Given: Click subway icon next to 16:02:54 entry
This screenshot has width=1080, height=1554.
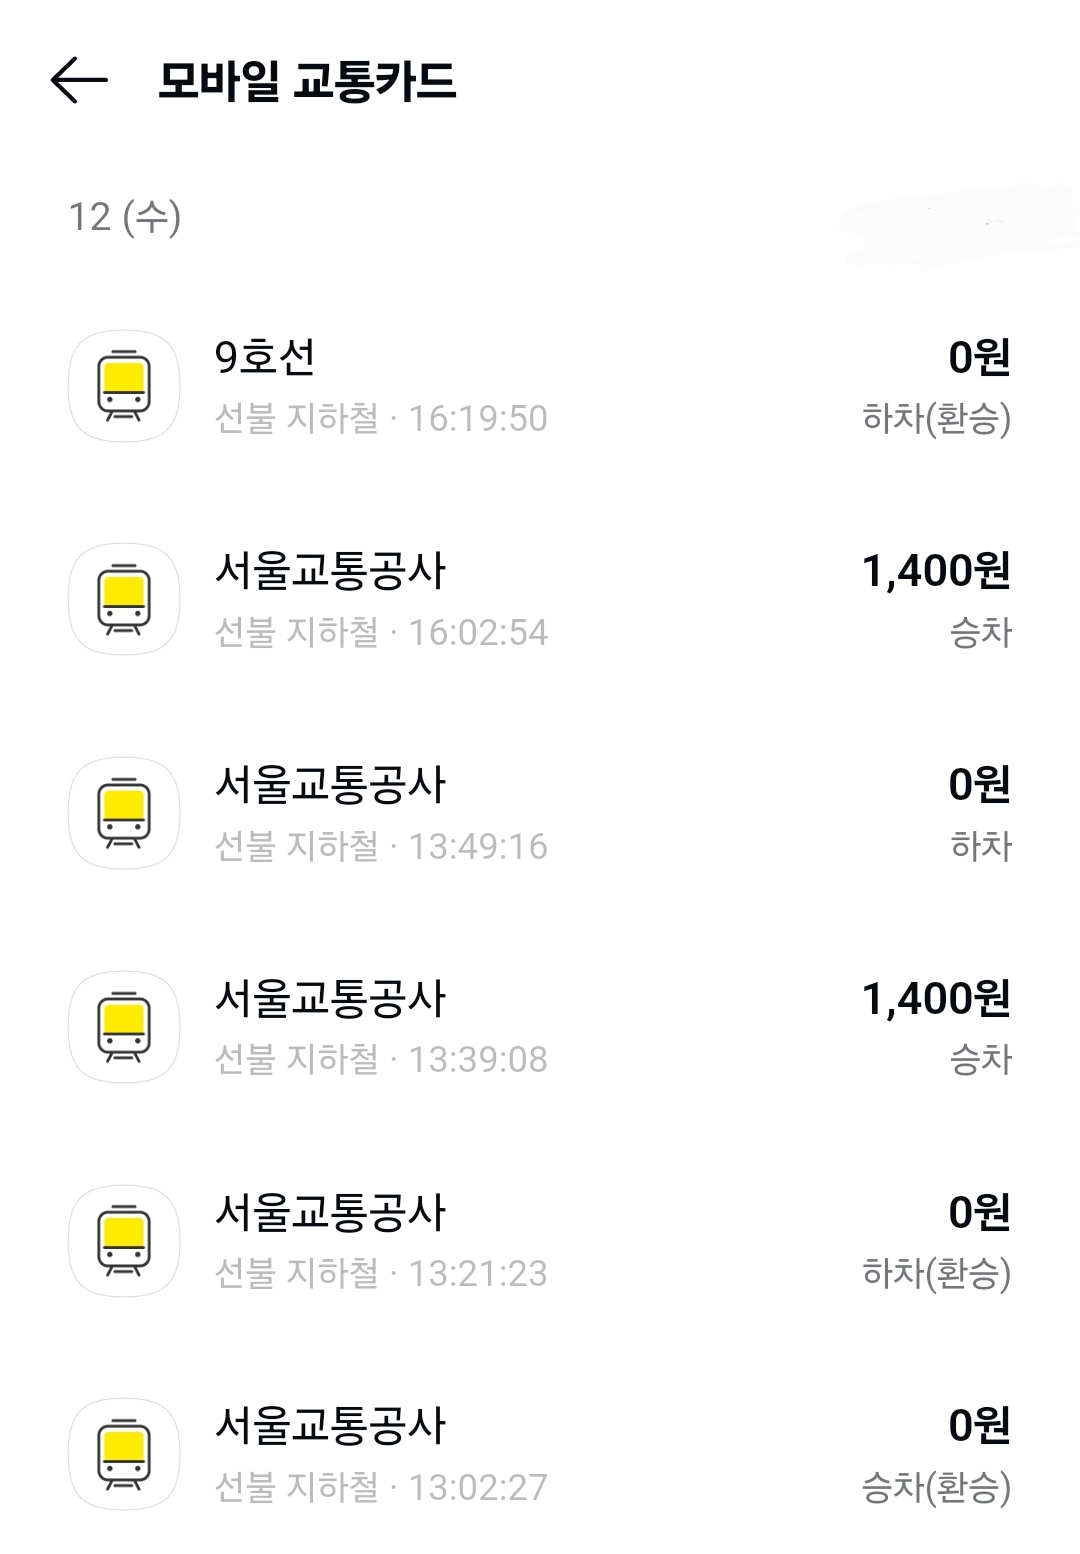Looking at the screenshot, I should tap(124, 599).
